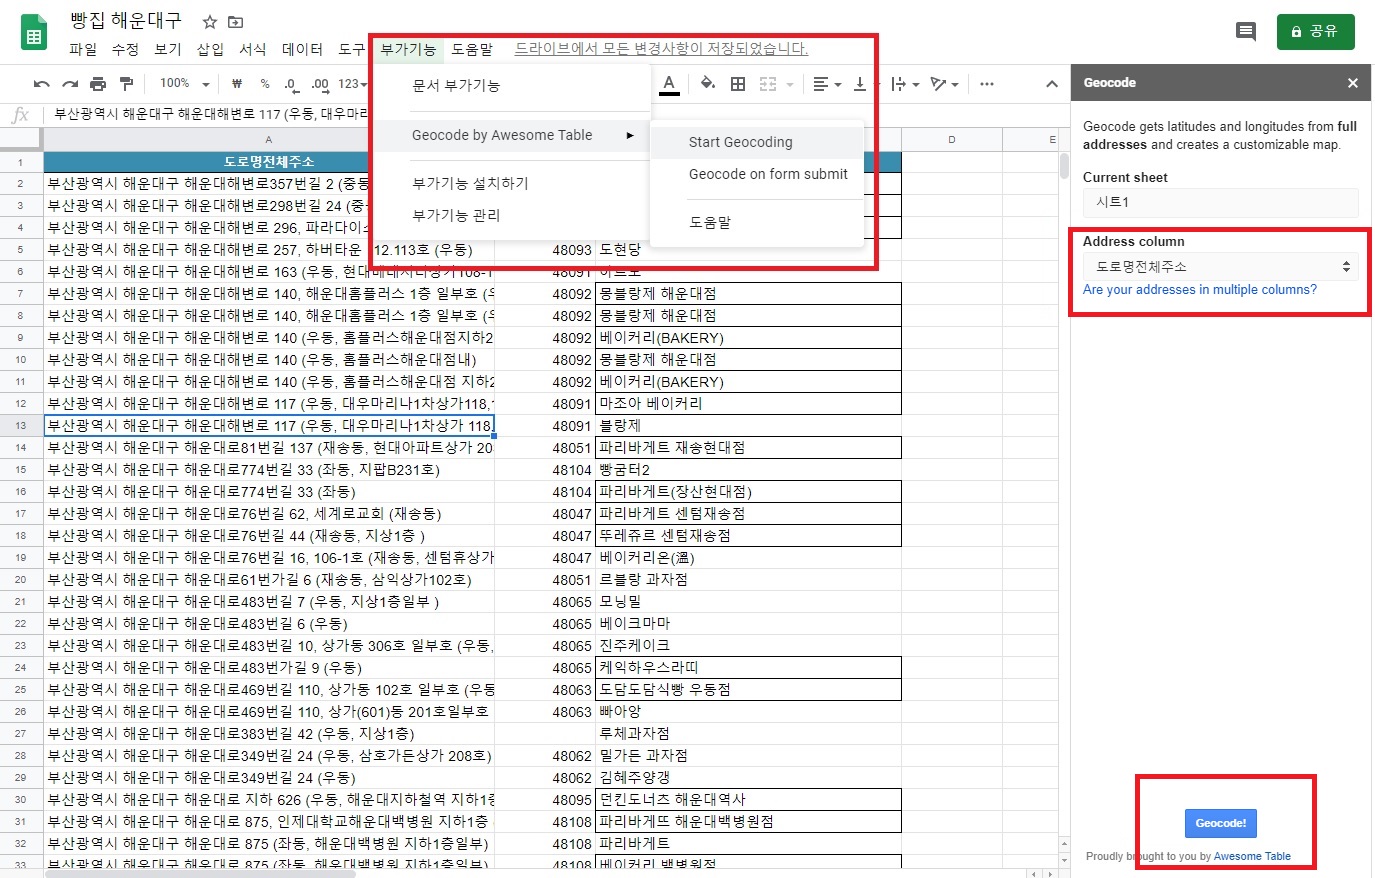Click the merge cells icon
This screenshot has height=878, width=1375.
pyautogui.click(x=768, y=84)
